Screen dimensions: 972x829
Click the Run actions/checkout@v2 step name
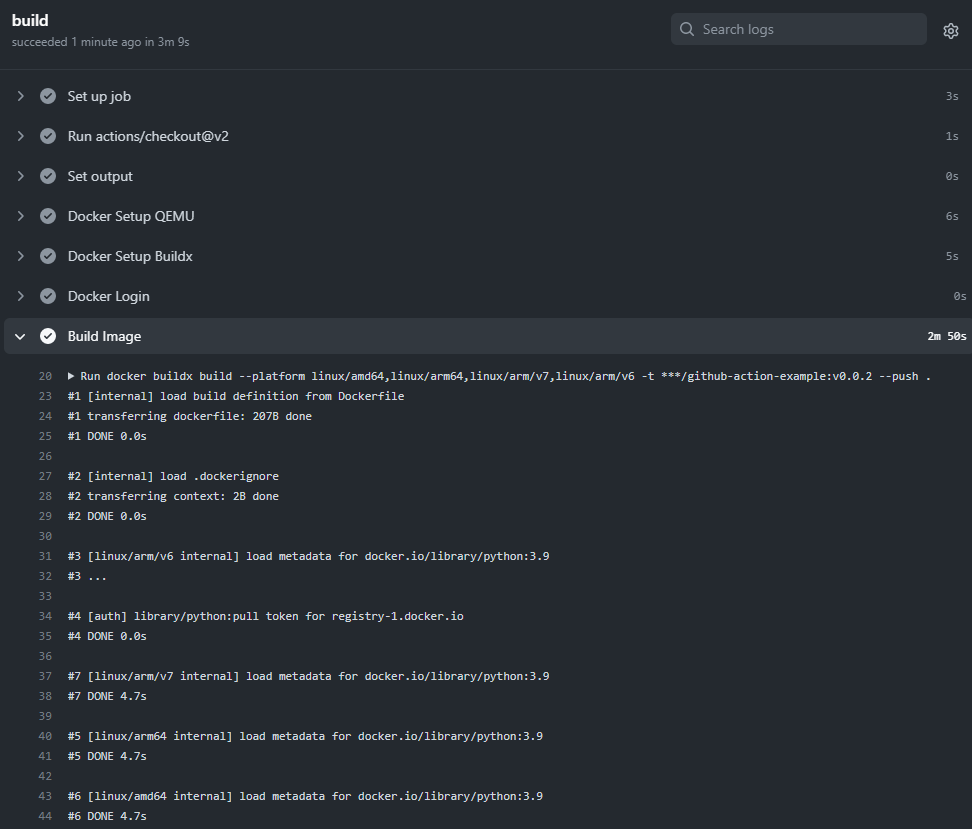tap(146, 136)
